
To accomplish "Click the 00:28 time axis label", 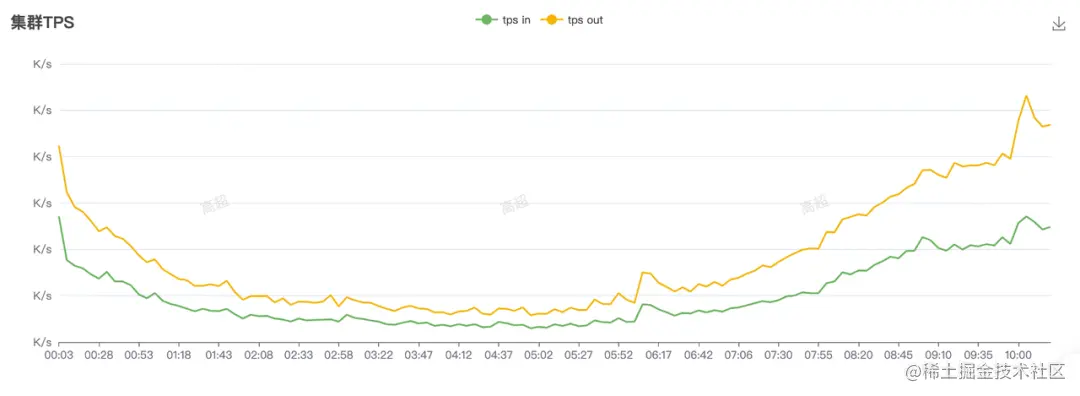I will (99, 355).
